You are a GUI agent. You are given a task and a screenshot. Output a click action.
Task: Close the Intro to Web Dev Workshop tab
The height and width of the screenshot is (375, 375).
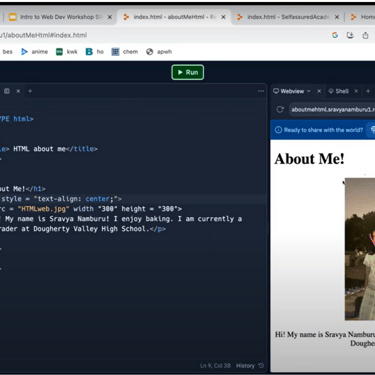[110, 17]
